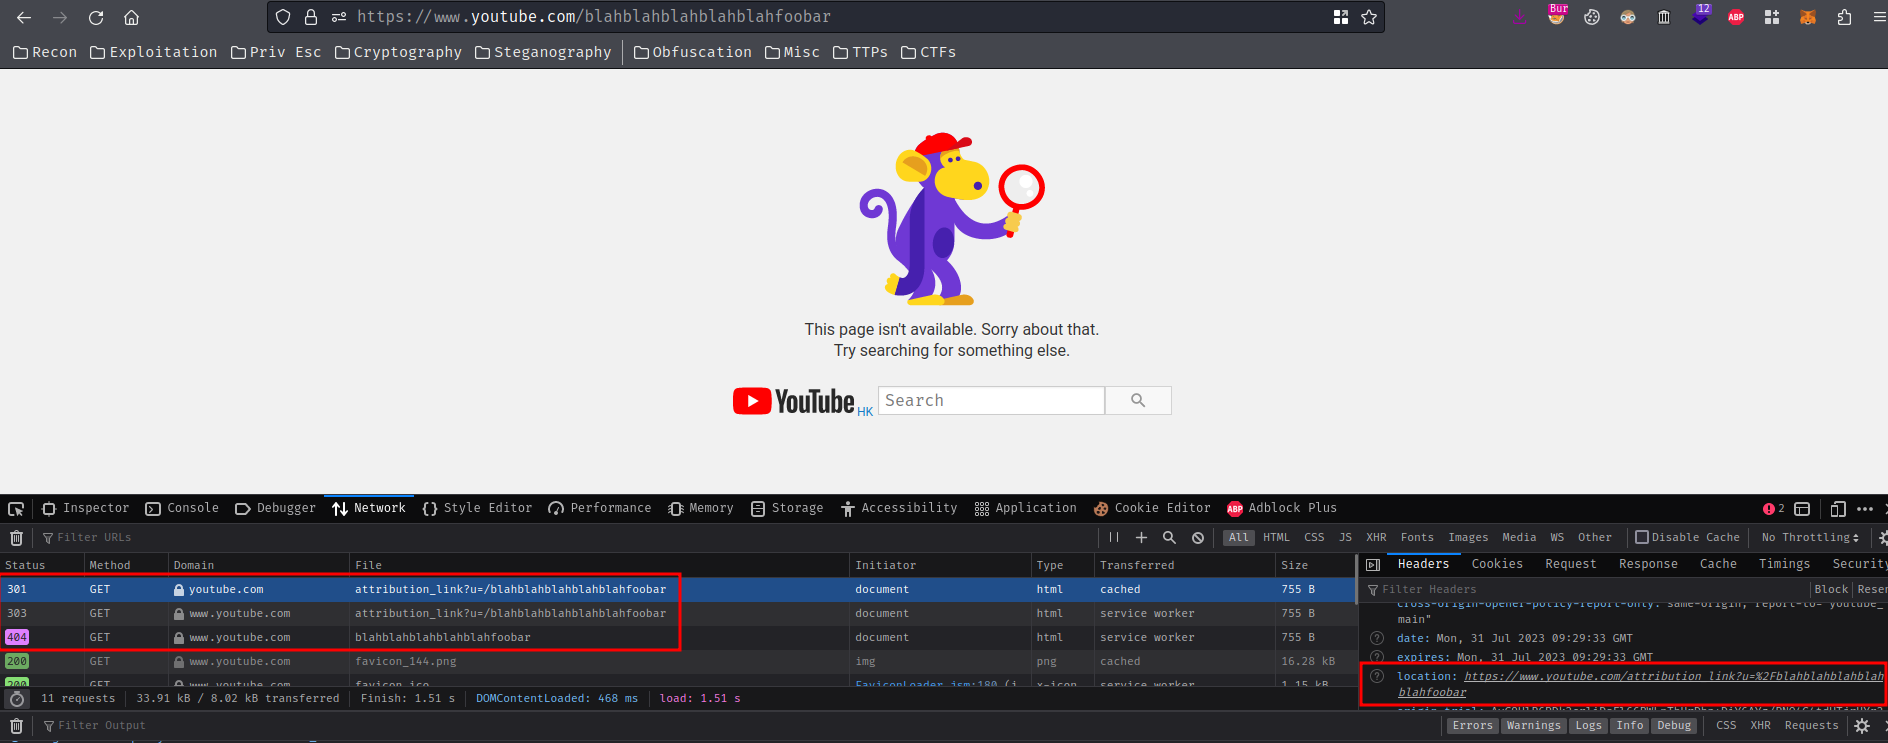
Task: Open the cookie extension icon in browser toolbar
Action: [1592, 17]
